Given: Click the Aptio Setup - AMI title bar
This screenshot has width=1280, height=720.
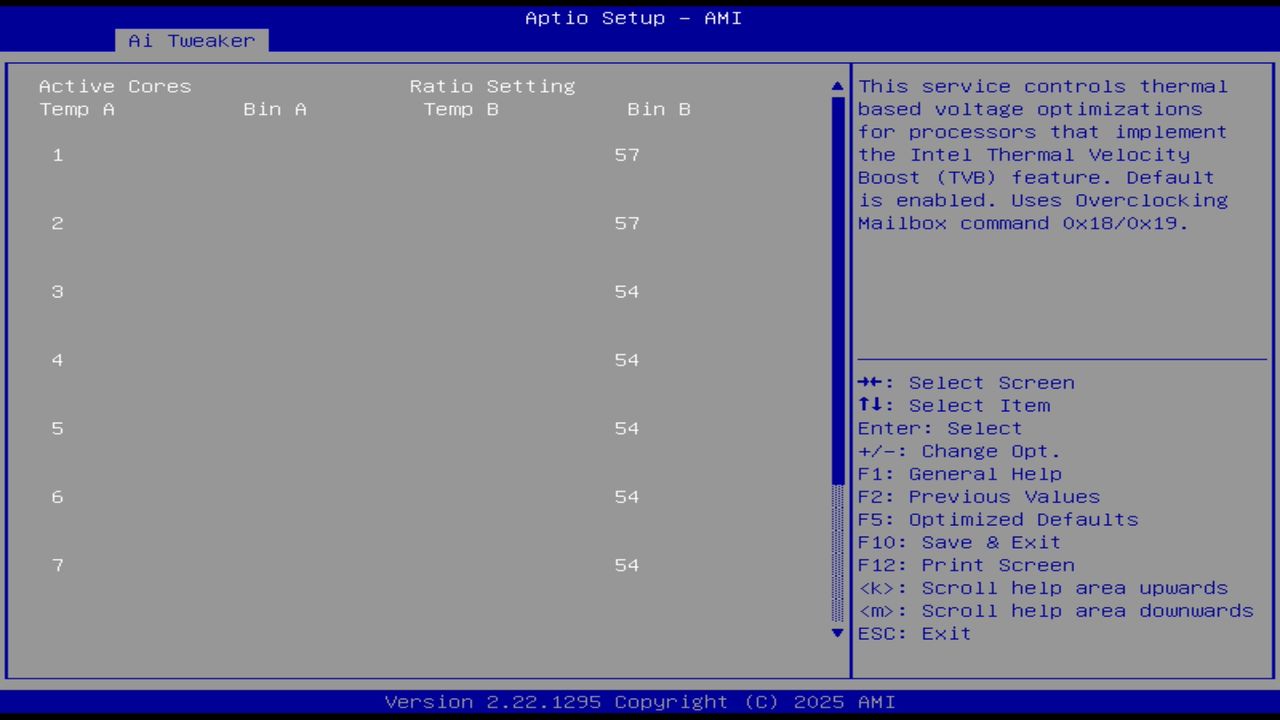Looking at the screenshot, I should (x=633, y=18).
